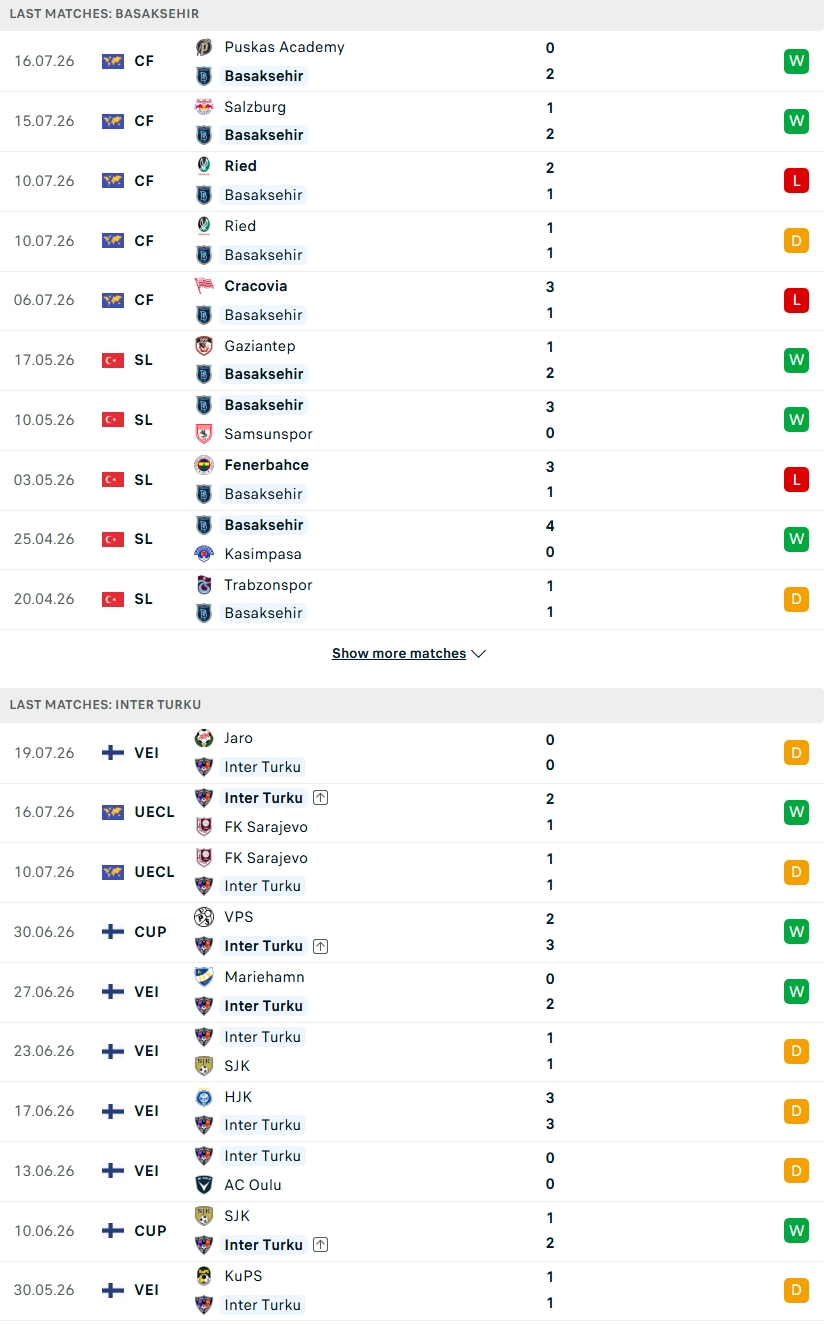Click the advancing arrow icon next to Inter Turku vs FK Sarajevo
Screen dimensions: 826x1324
click(x=320, y=798)
